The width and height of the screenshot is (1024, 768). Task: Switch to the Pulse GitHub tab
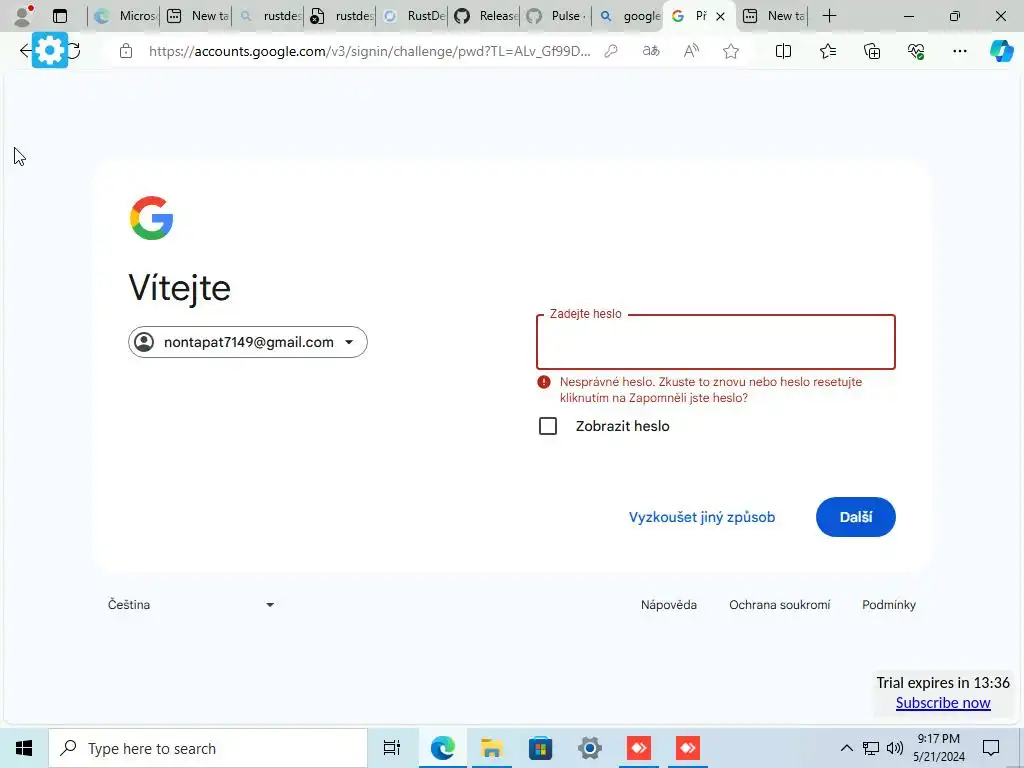(x=556, y=16)
